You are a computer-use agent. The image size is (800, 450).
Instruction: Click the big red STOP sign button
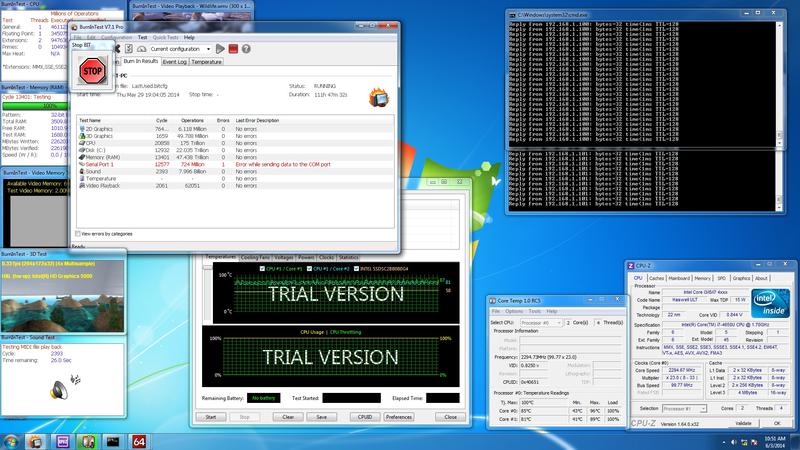tap(92, 71)
